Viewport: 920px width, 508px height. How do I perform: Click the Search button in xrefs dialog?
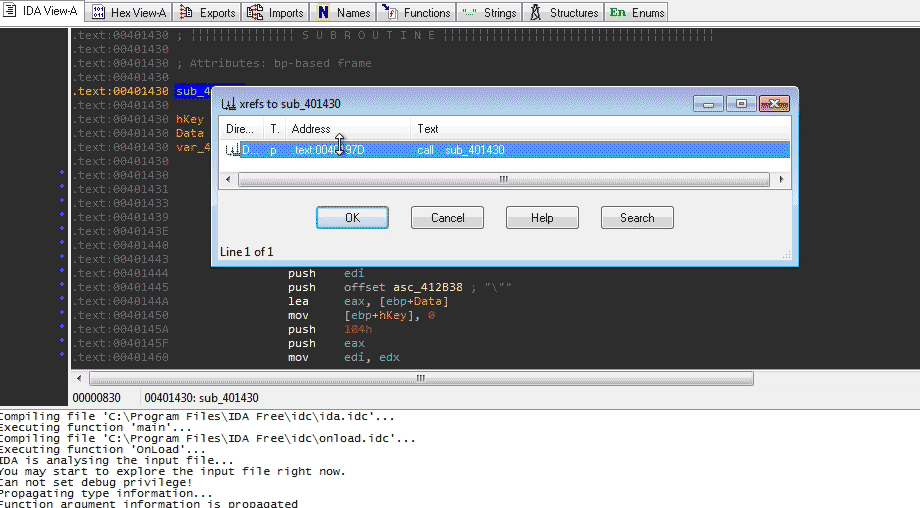637,218
